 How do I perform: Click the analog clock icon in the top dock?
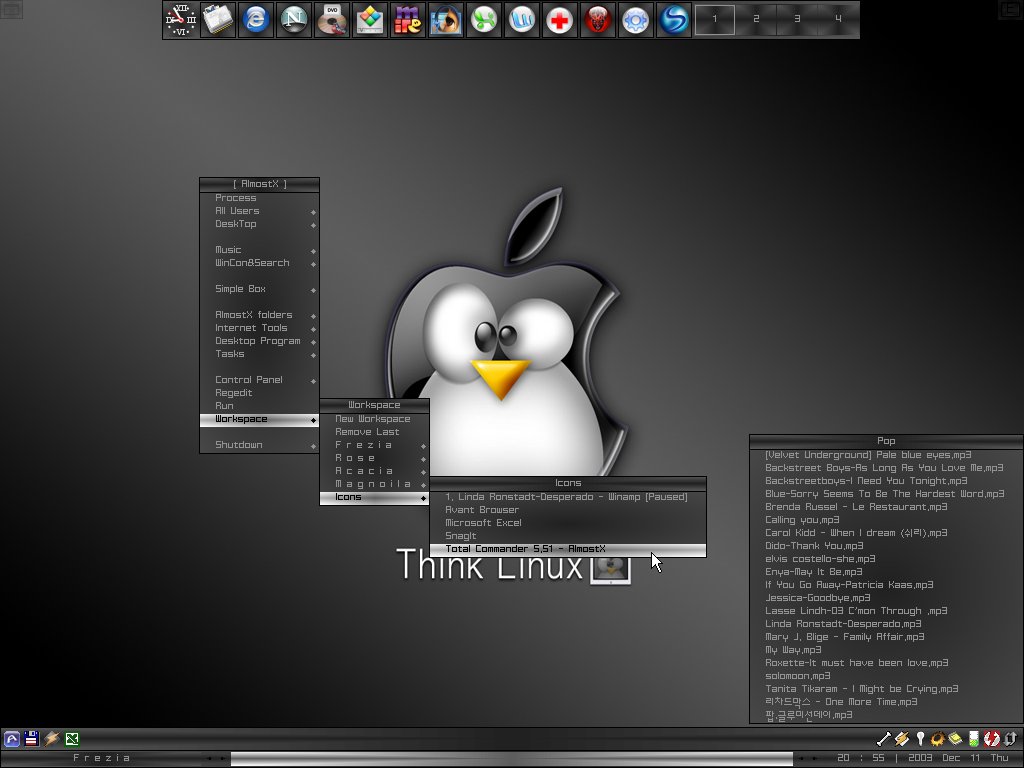(x=180, y=20)
